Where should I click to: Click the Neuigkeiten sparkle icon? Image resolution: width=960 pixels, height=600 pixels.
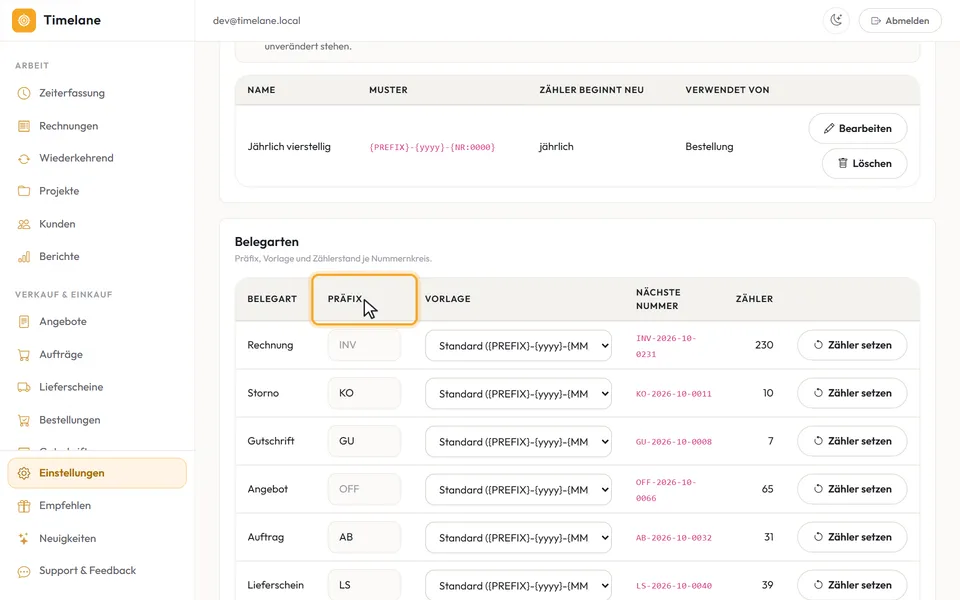24,539
